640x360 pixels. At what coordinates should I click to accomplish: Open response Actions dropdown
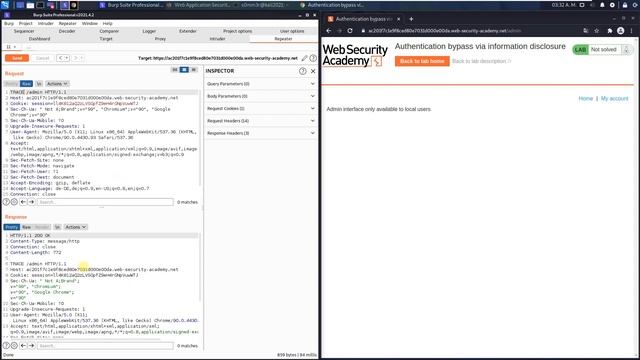coord(76,227)
